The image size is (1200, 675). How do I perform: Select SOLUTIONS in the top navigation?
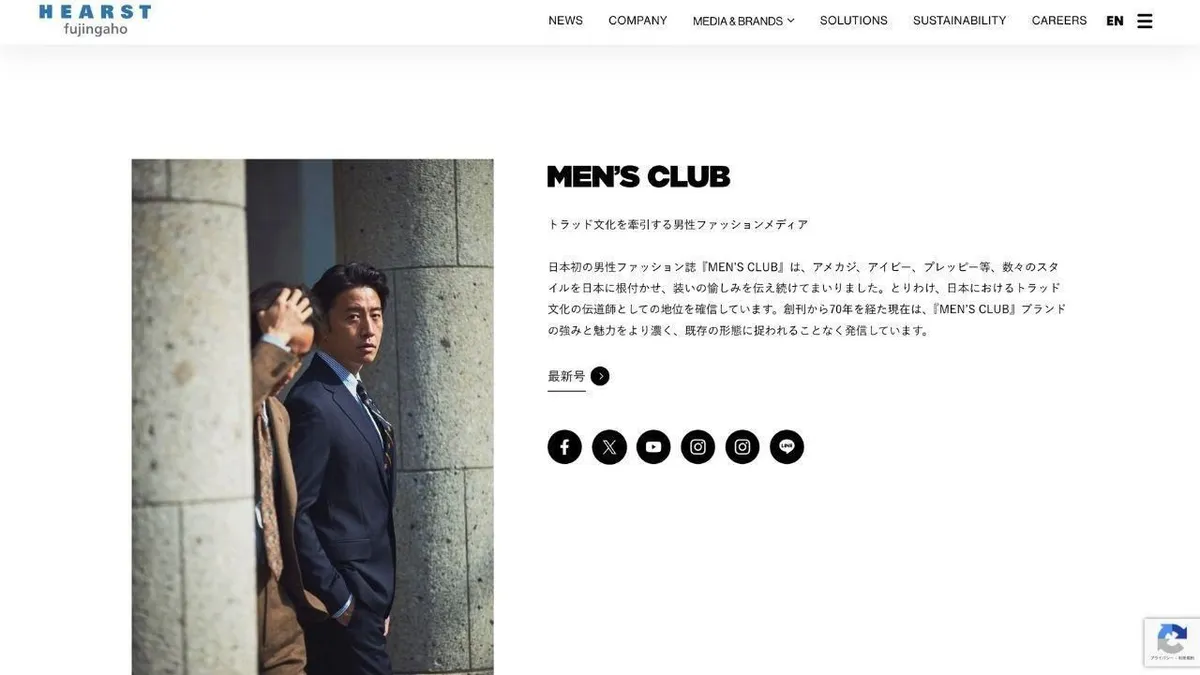[853, 20]
